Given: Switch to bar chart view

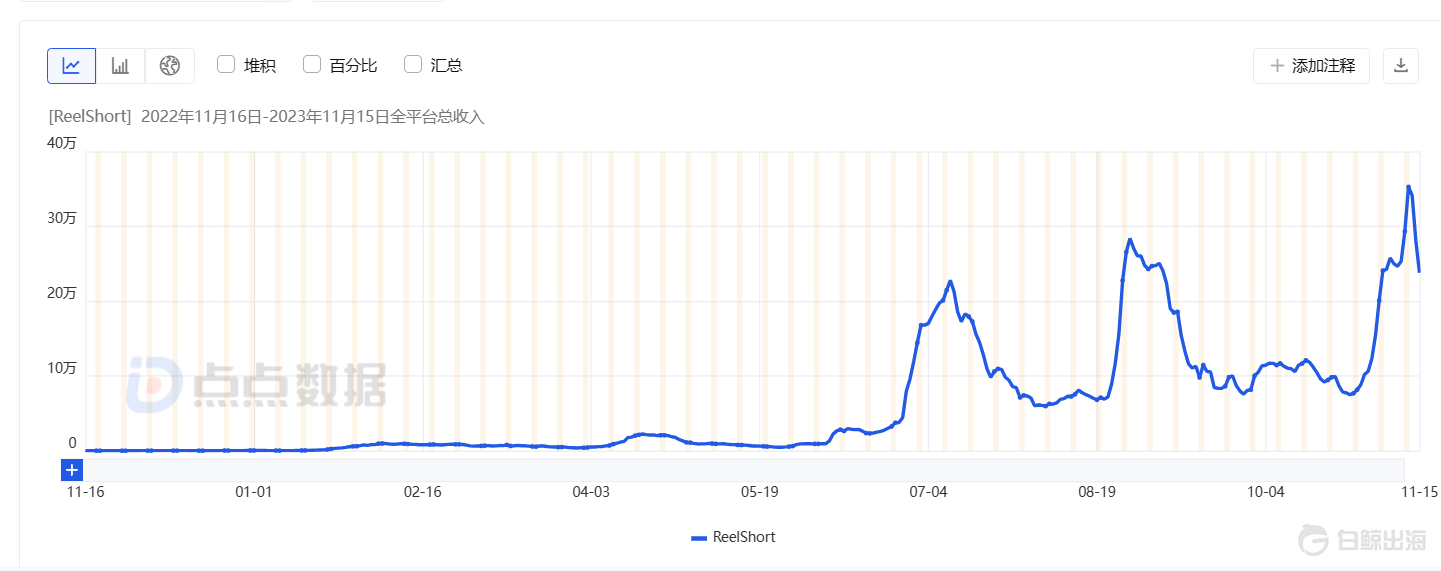Looking at the screenshot, I should 120,66.
